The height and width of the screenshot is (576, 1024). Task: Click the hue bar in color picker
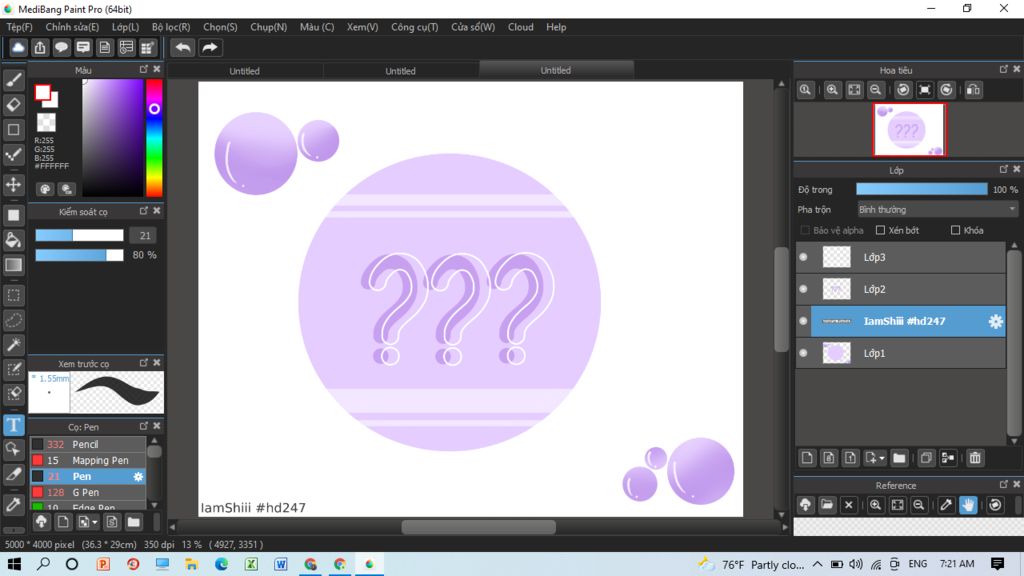[154, 138]
